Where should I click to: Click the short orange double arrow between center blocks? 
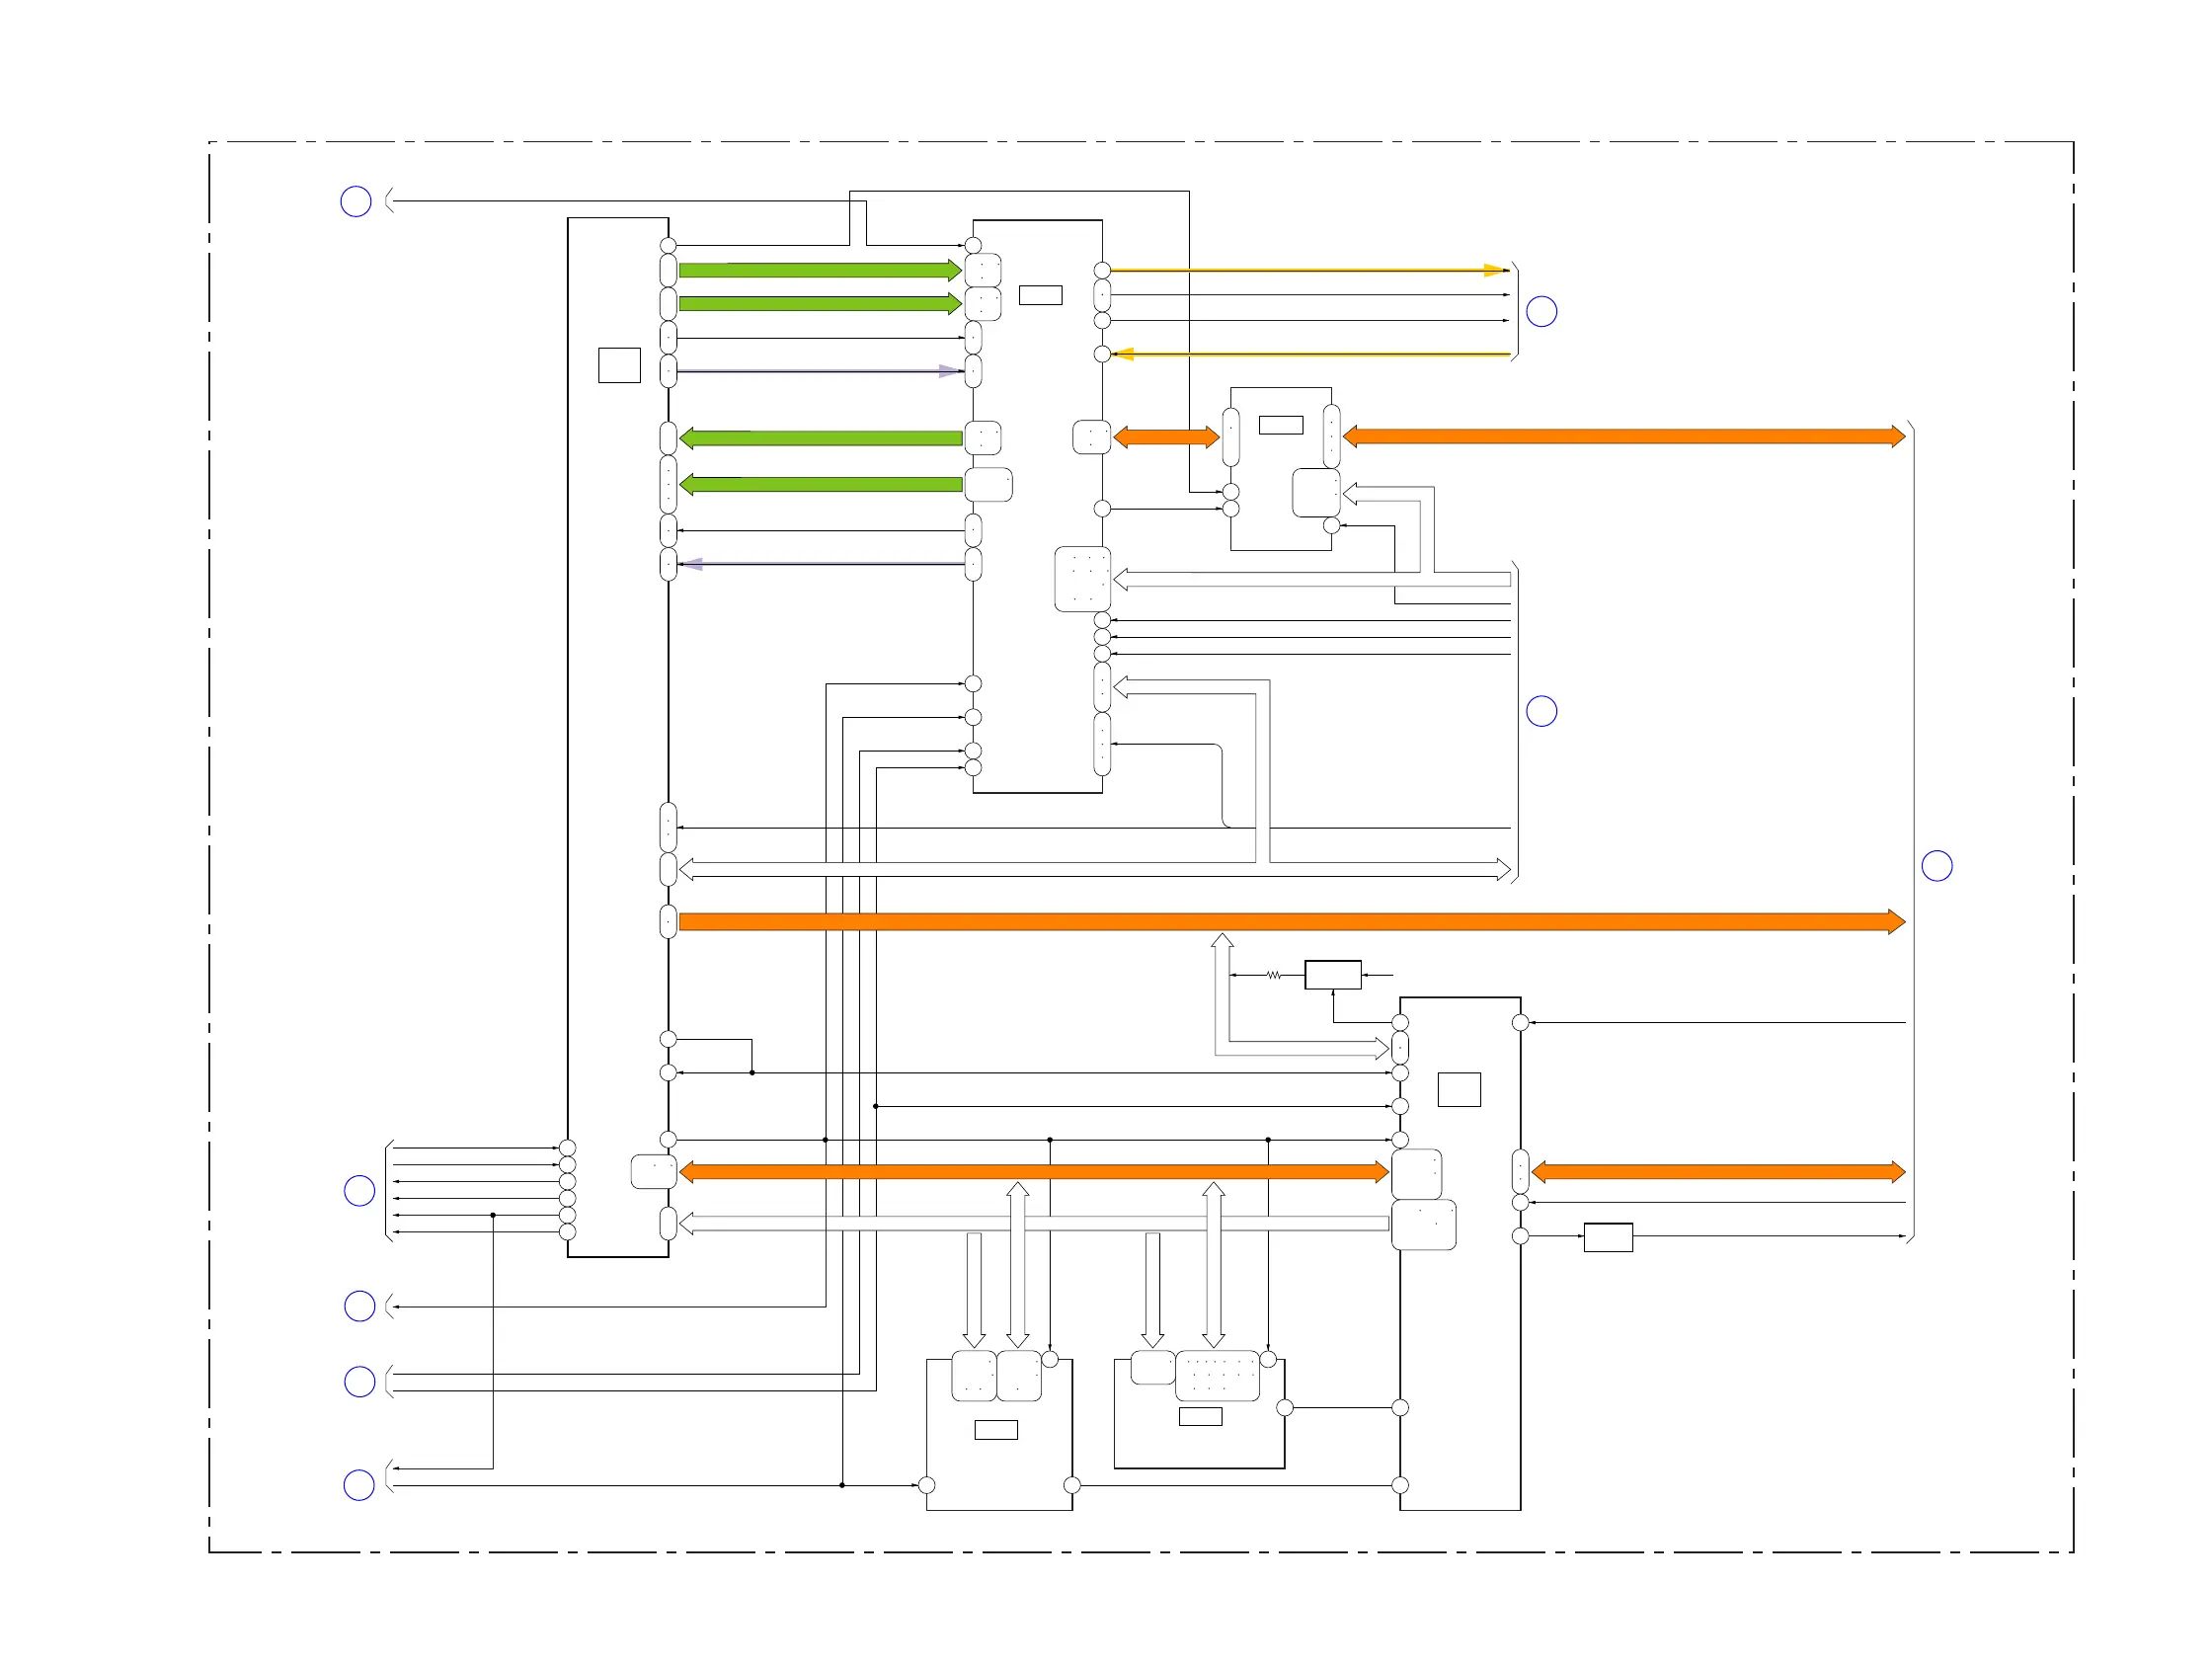(x=1166, y=437)
